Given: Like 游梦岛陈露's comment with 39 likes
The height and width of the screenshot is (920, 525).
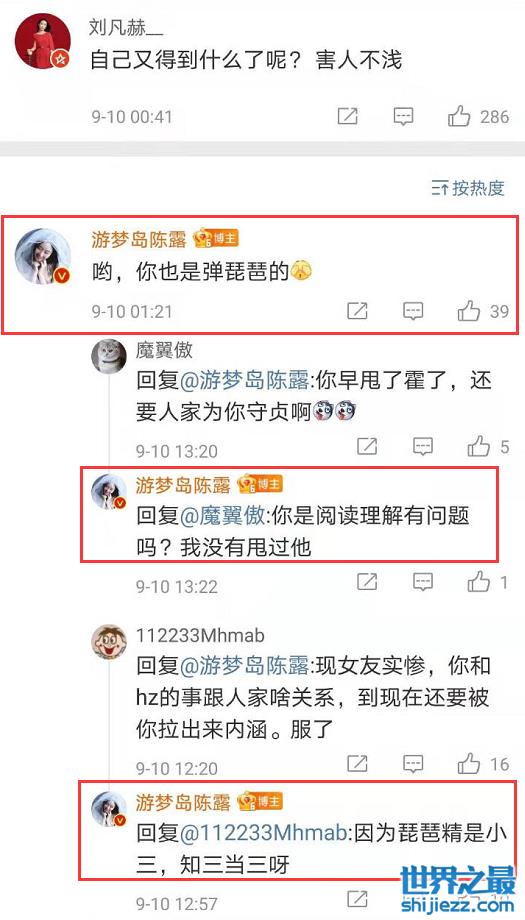Looking at the screenshot, I should pyautogui.click(x=469, y=311).
